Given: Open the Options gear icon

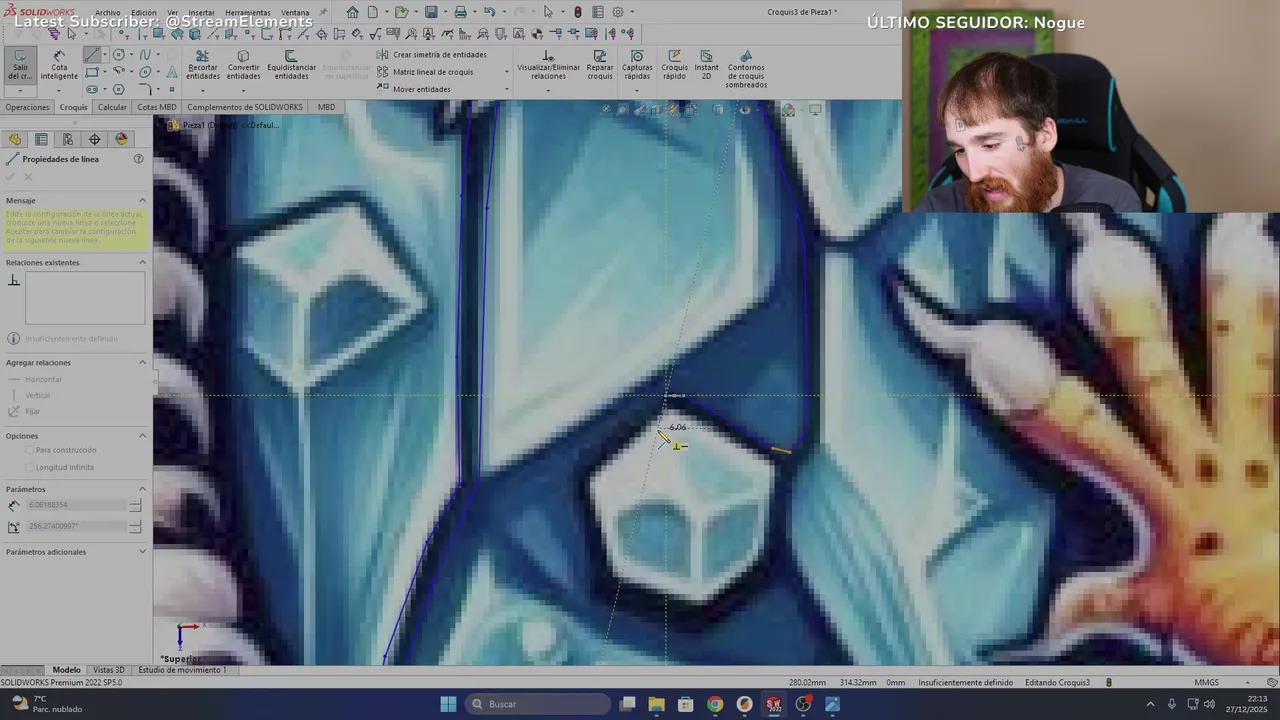Looking at the screenshot, I should pos(617,12).
